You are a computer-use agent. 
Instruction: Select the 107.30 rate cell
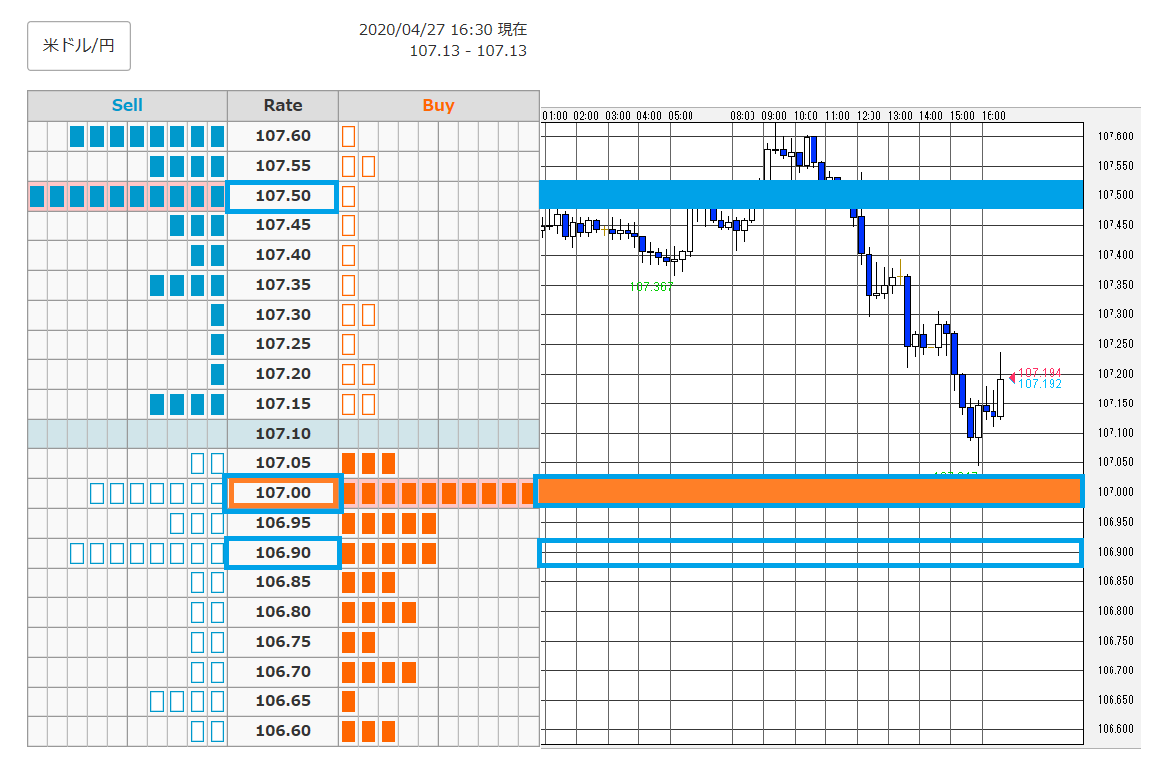point(283,315)
